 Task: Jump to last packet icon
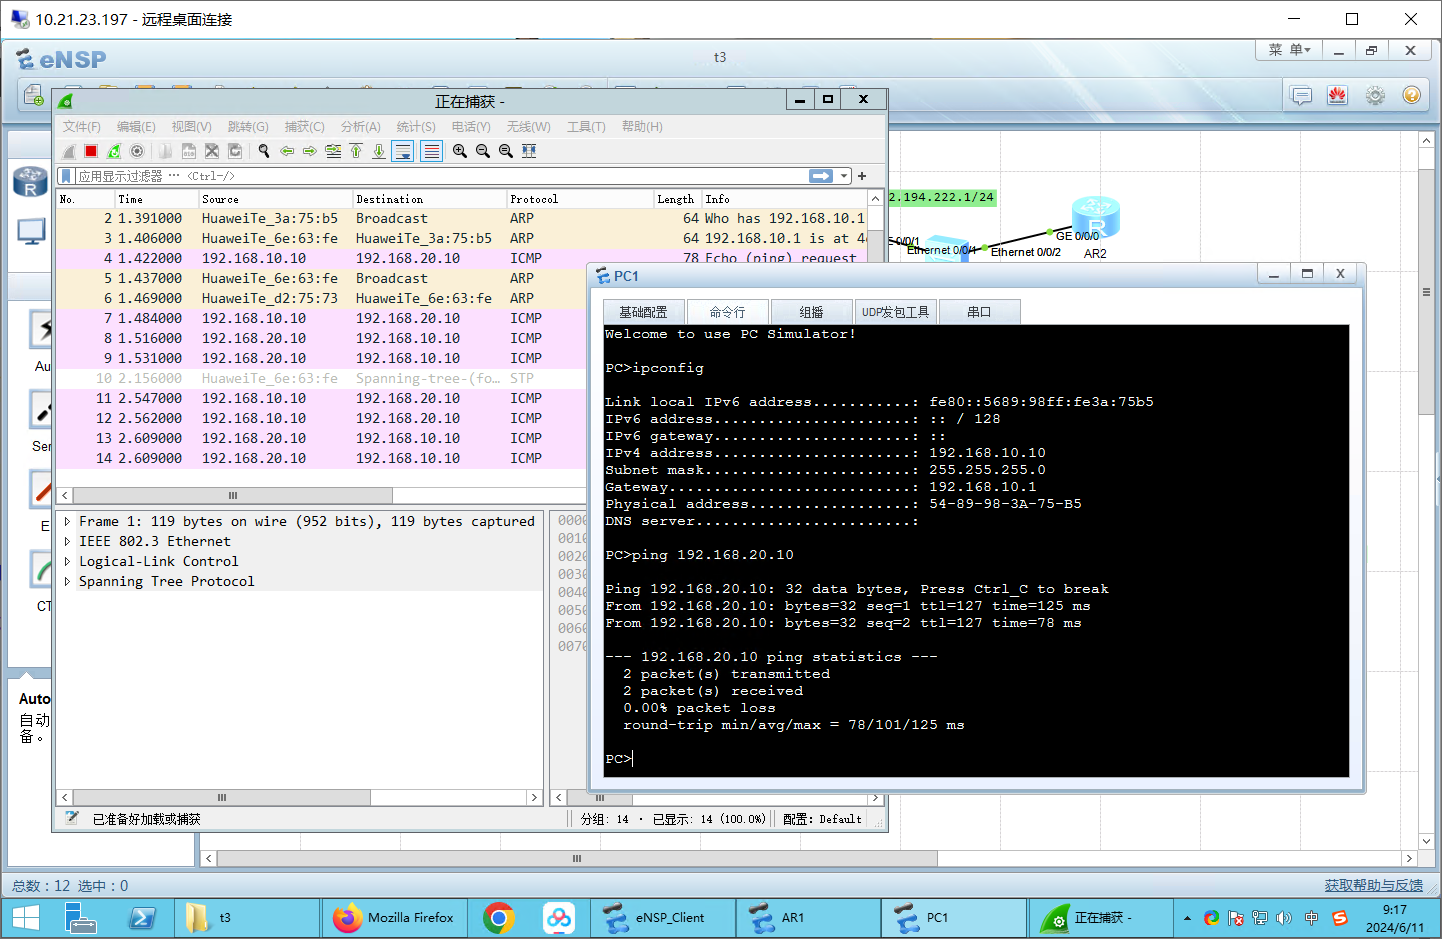click(x=379, y=151)
